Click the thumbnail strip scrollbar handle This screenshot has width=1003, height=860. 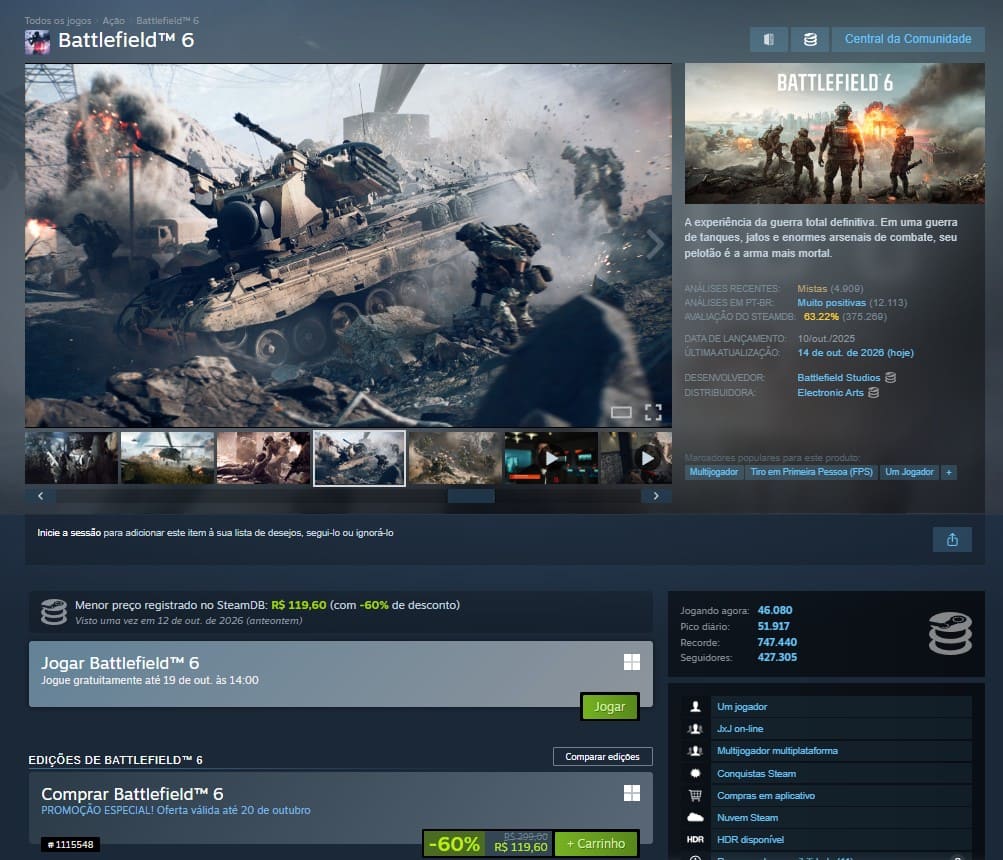point(471,496)
